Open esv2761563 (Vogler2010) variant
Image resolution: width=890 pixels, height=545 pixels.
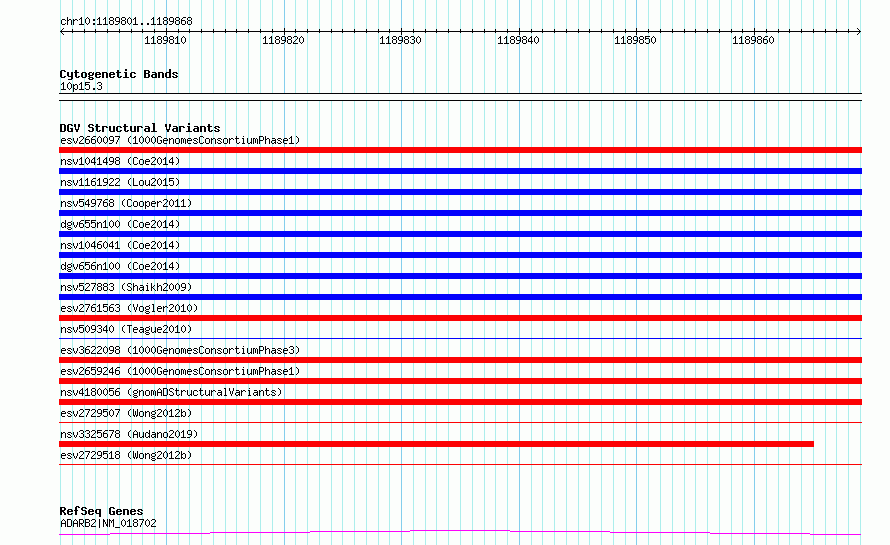click(x=129, y=308)
